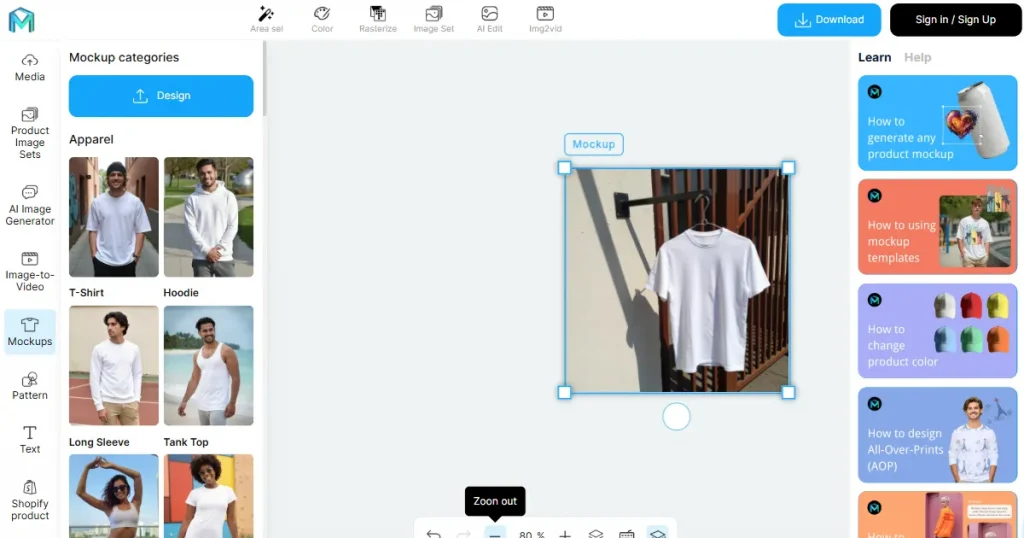Open 'How to generate any product mockup' card
Viewport: 1024px width, 538px height.
click(938, 123)
